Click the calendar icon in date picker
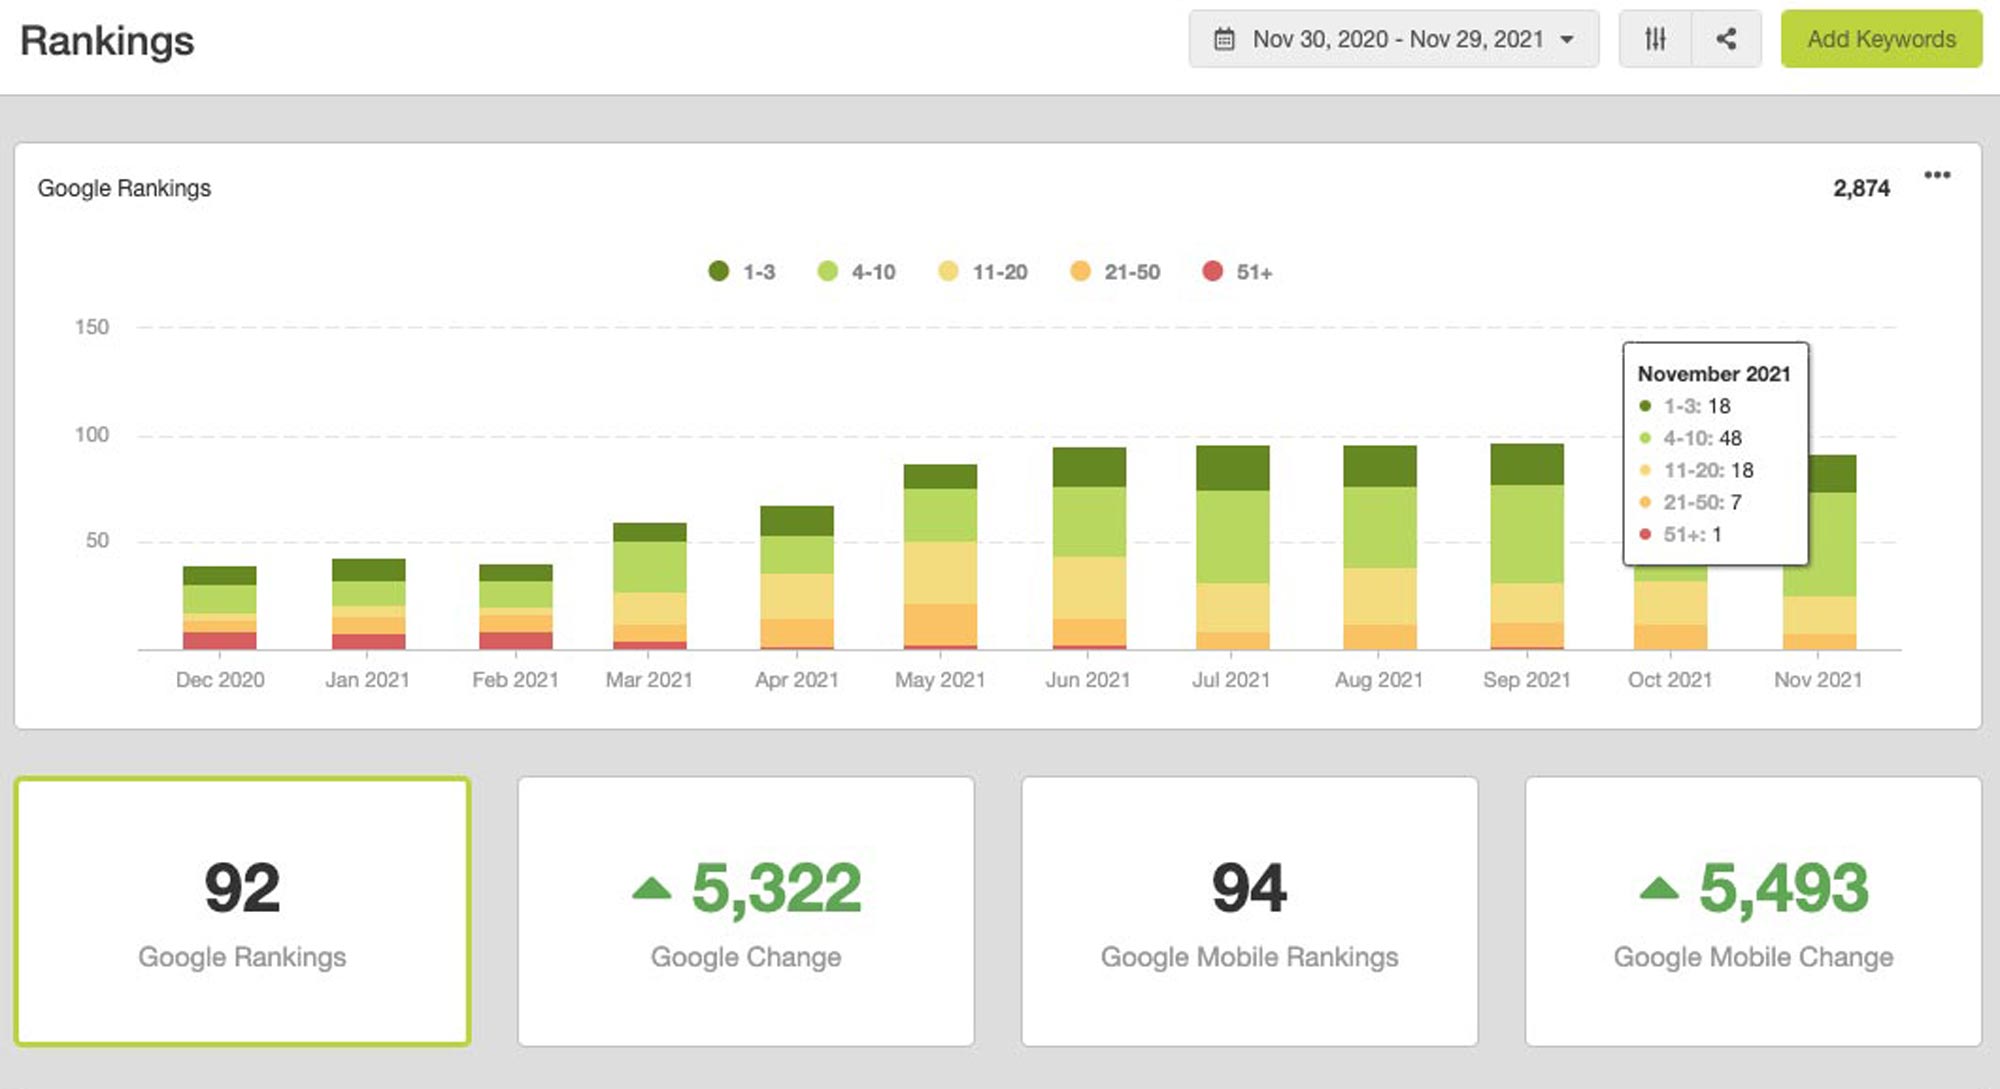Screen dimensions: 2000x1089 (x=1224, y=39)
